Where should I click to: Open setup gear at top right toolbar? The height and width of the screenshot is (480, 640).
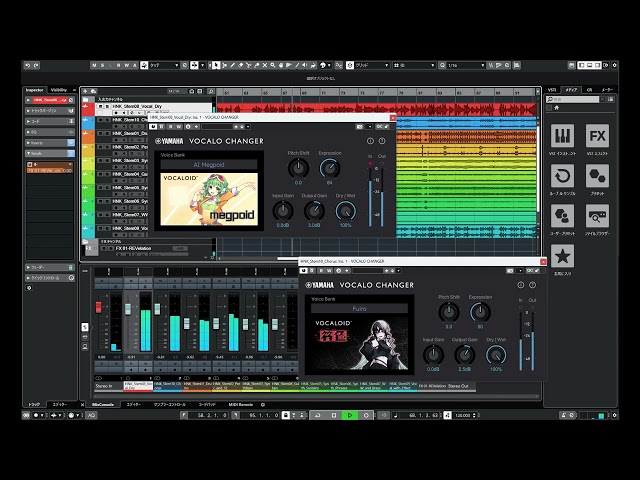614,65
